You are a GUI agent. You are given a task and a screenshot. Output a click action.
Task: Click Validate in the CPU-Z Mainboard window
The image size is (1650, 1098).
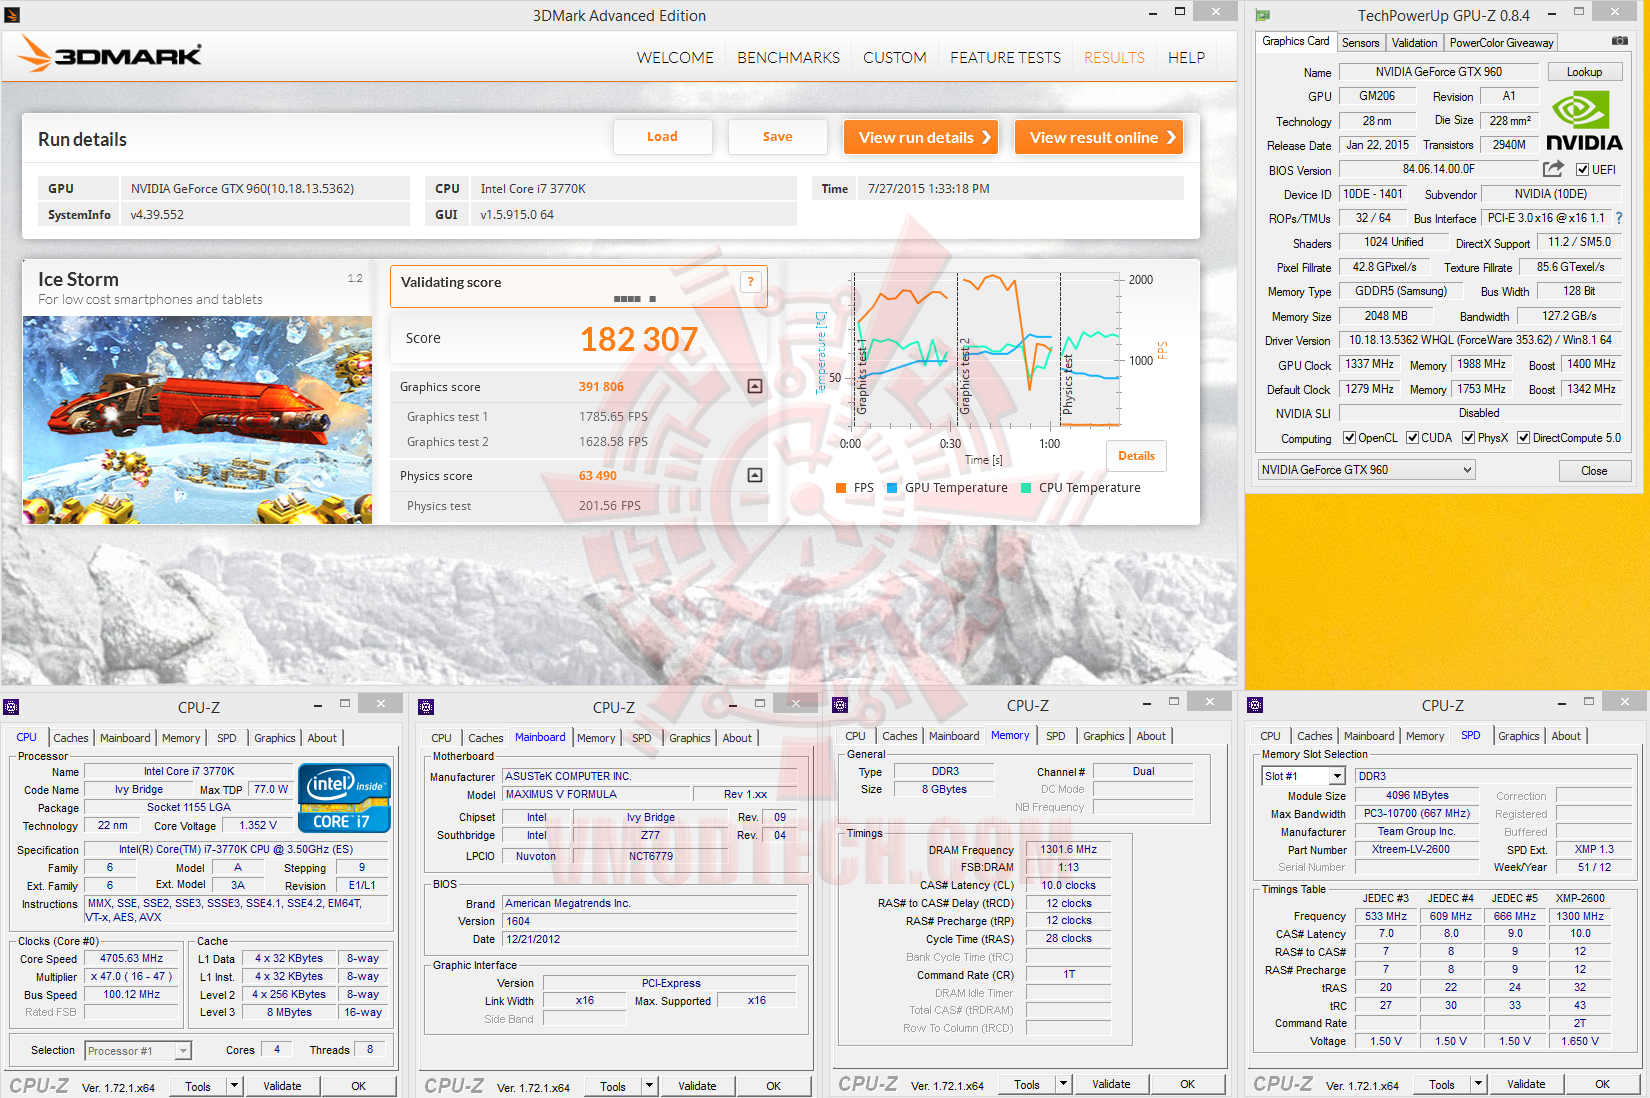click(697, 1086)
